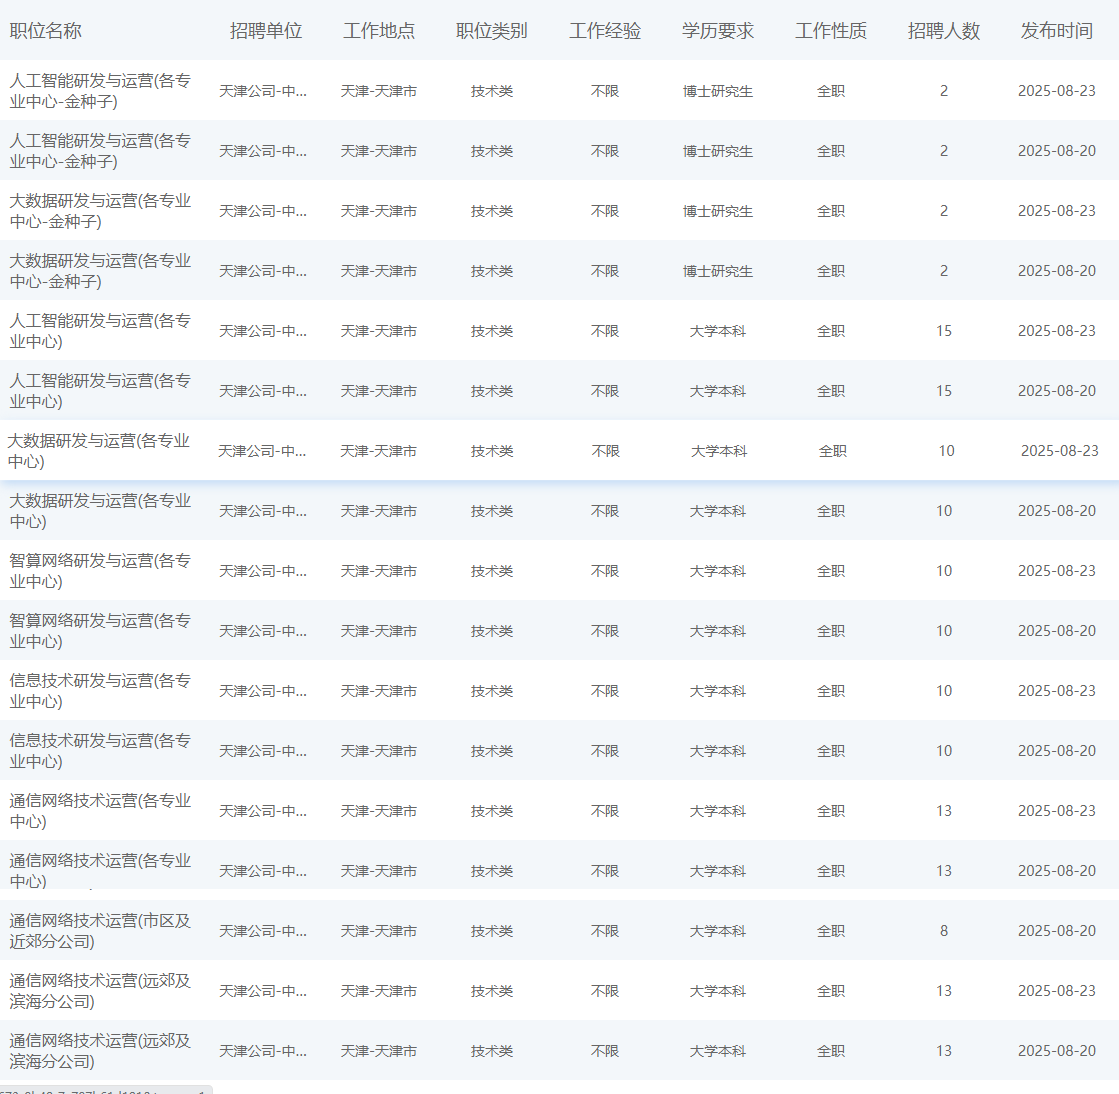
Task: Open 10-person 大数据研发与运营 job dated 2025-08-23
Action: click(x=98, y=451)
